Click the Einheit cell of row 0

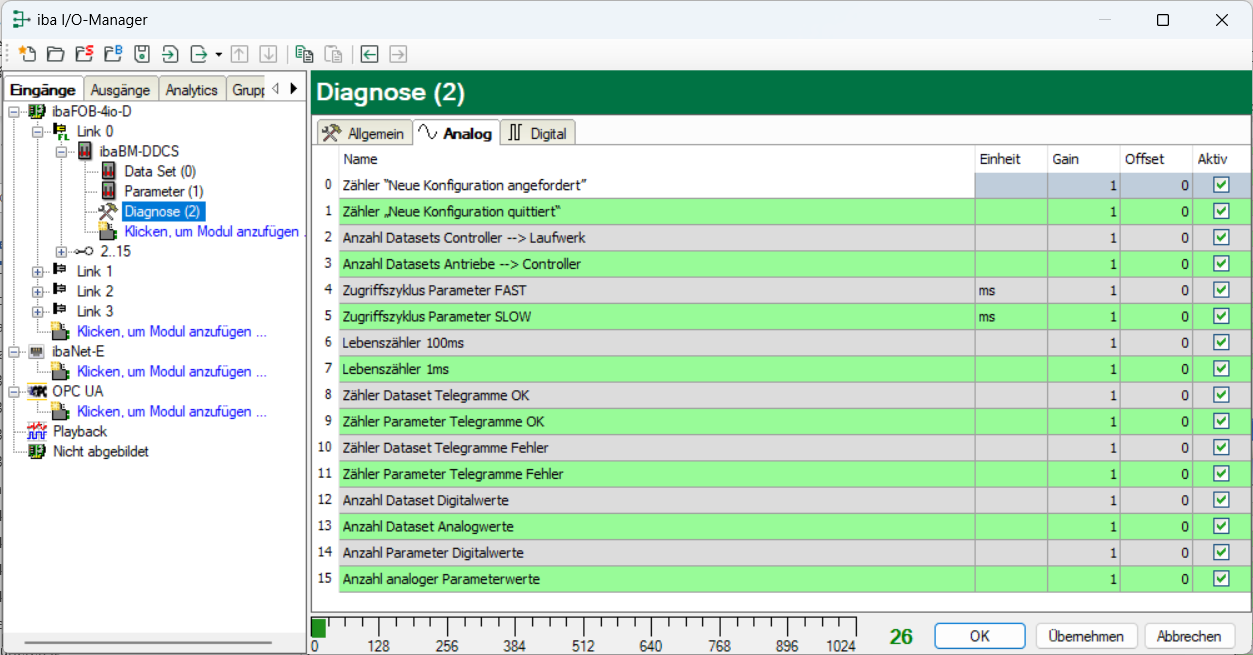[1010, 185]
